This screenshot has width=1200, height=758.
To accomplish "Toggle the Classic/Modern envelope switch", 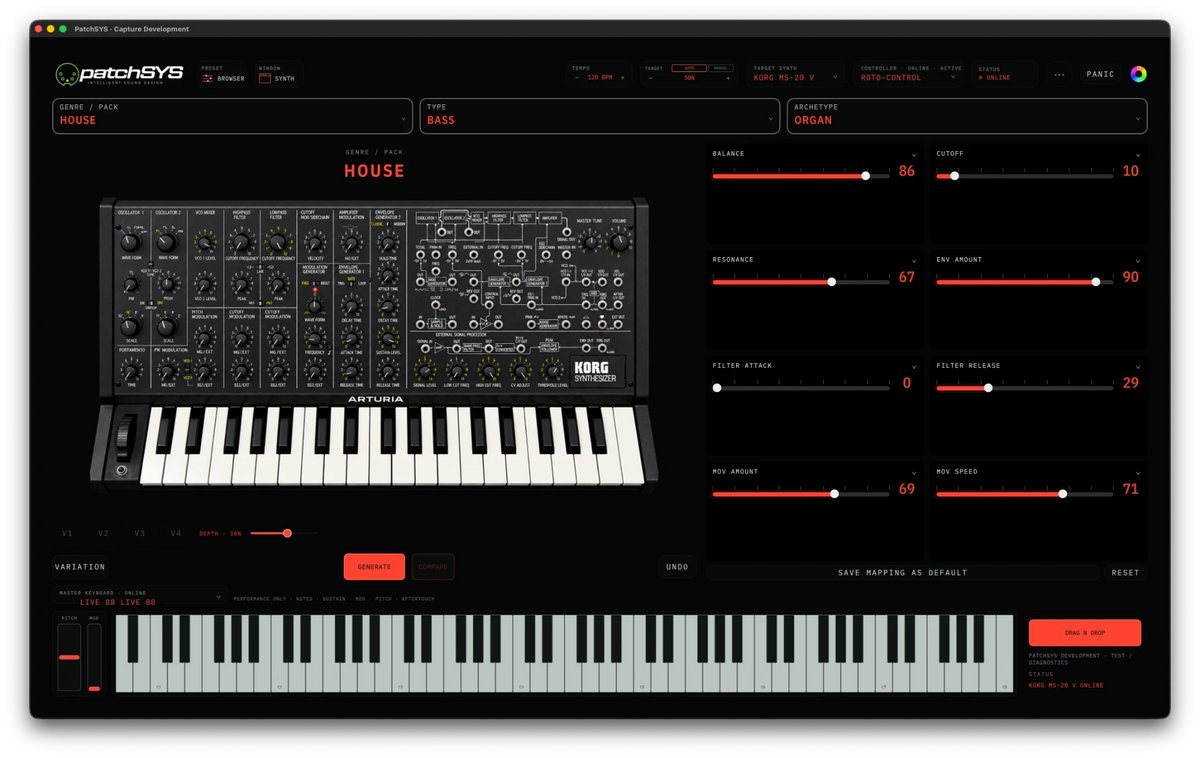I will click(x=388, y=223).
